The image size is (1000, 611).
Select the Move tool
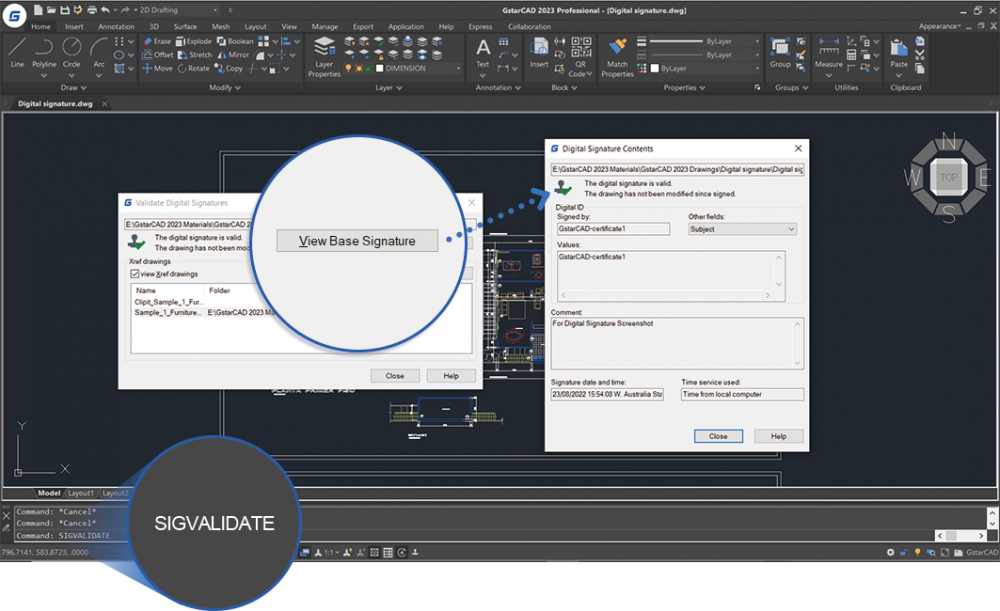pyautogui.click(x=157, y=68)
